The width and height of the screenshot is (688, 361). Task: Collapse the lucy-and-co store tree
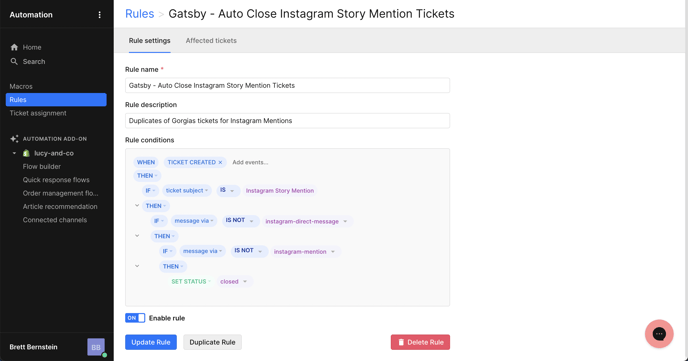click(x=14, y=153)
